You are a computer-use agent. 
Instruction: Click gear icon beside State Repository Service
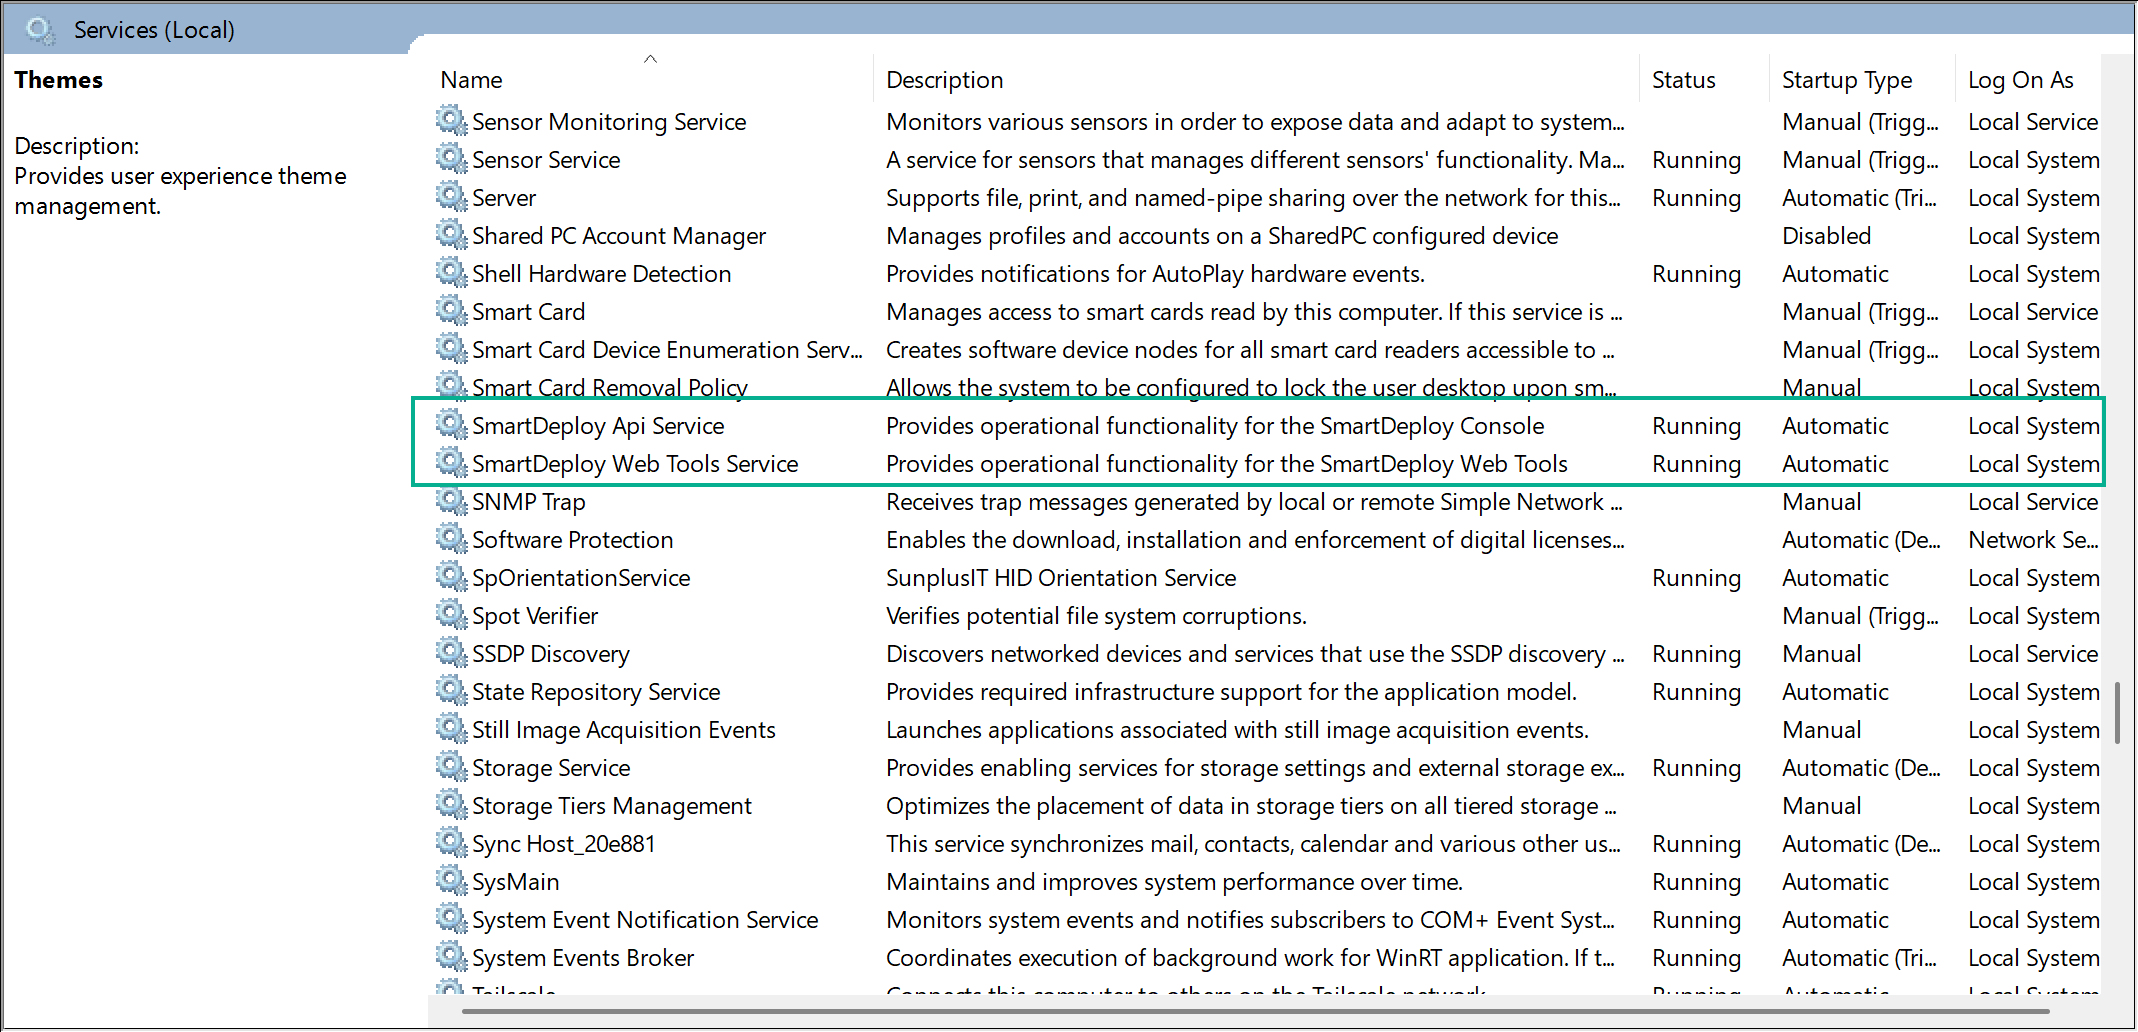pos(452,691)
